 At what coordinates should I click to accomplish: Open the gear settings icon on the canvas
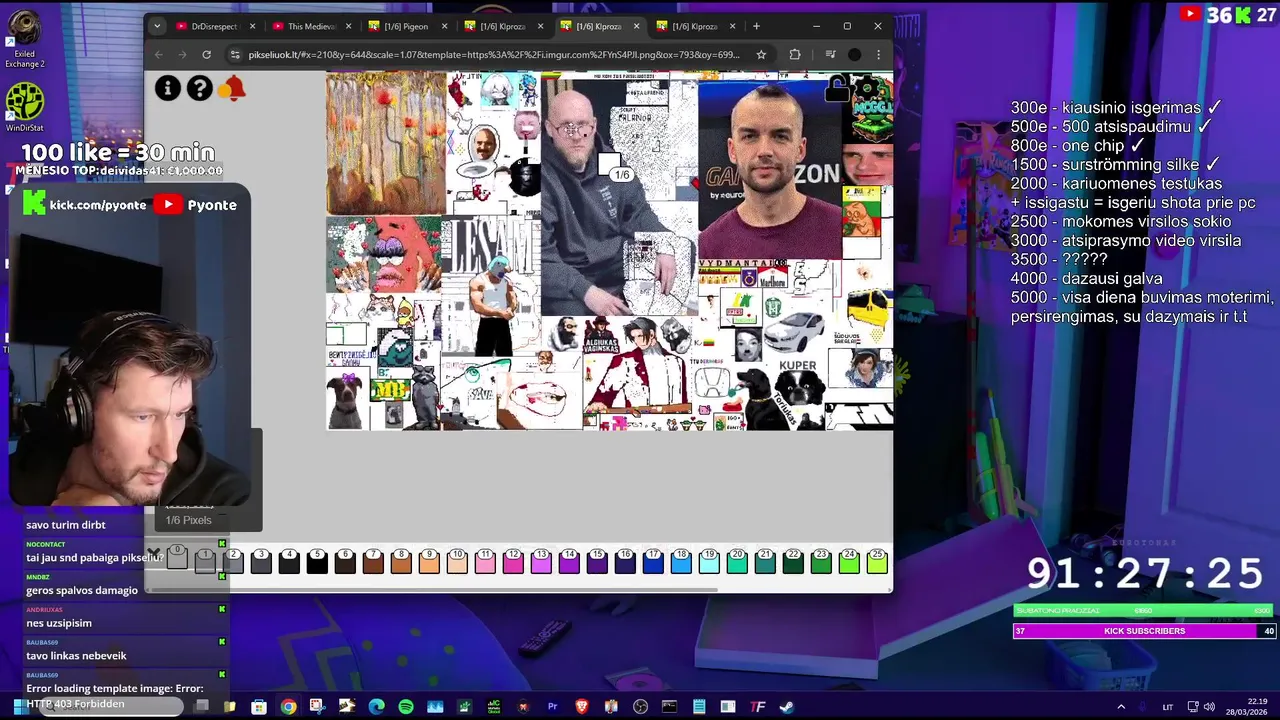[867, 89]
